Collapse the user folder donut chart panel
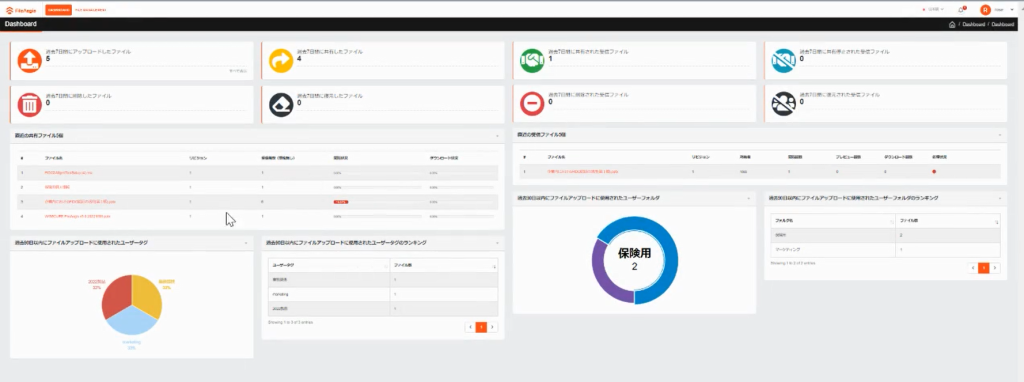Screen dimensions: 1024x382 click(748, 198)
